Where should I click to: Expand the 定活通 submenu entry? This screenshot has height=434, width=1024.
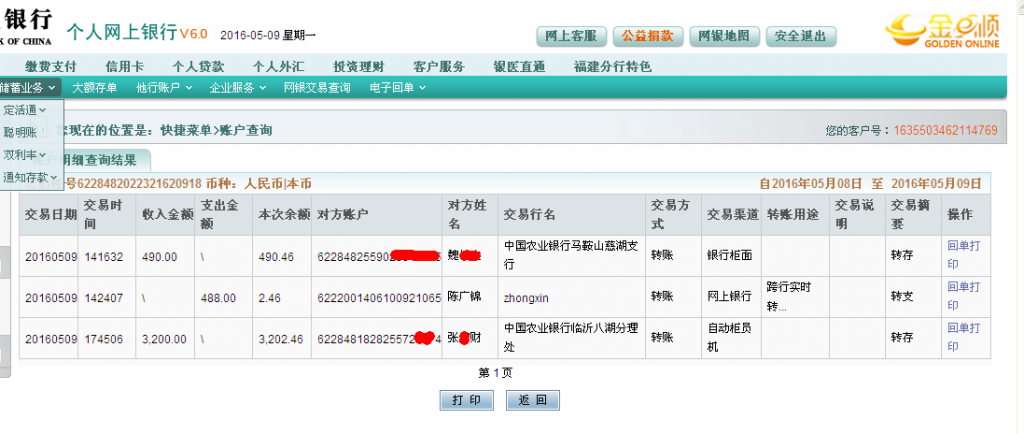click(25, 110)
